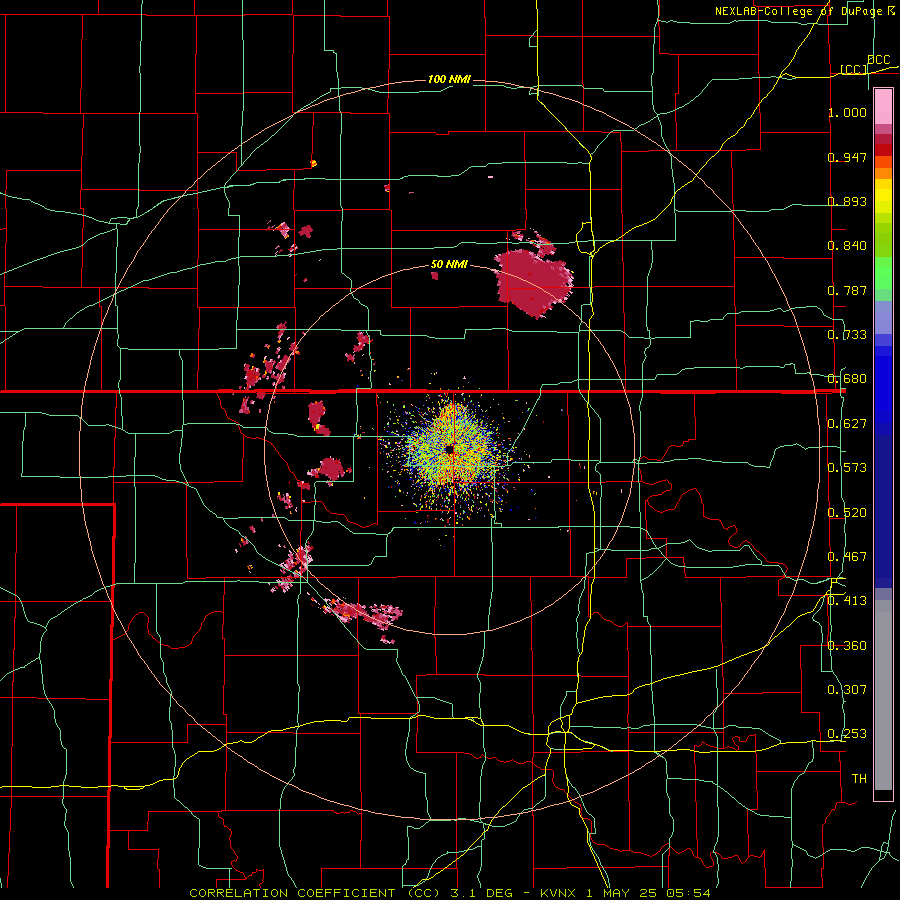The image size is (900, 900).
Task: Click the 100 NMI range ring label
Action: tap(449, 79)
